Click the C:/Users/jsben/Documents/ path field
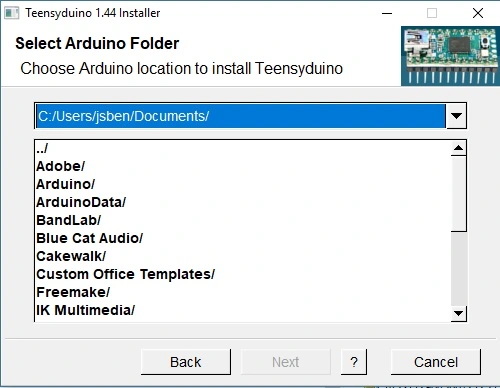Image resolution: width=500 pixels, height=388 pixels. [x=241, y=116]
